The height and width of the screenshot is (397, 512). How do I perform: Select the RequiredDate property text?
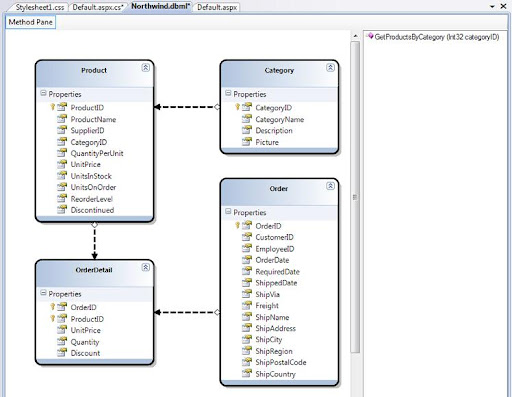pyautogui.click(x=277, y=272)
